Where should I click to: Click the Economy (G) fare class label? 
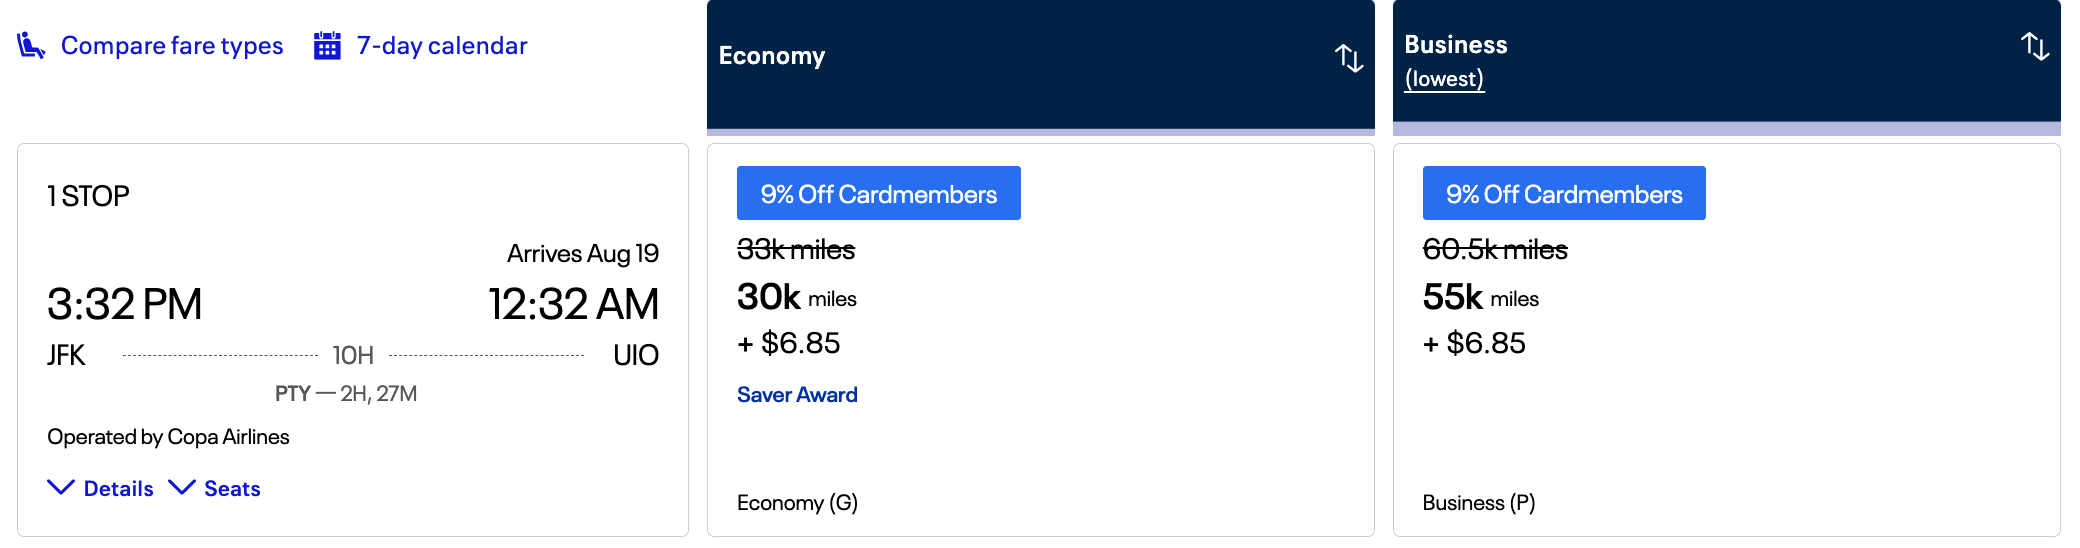click(797, 503)
